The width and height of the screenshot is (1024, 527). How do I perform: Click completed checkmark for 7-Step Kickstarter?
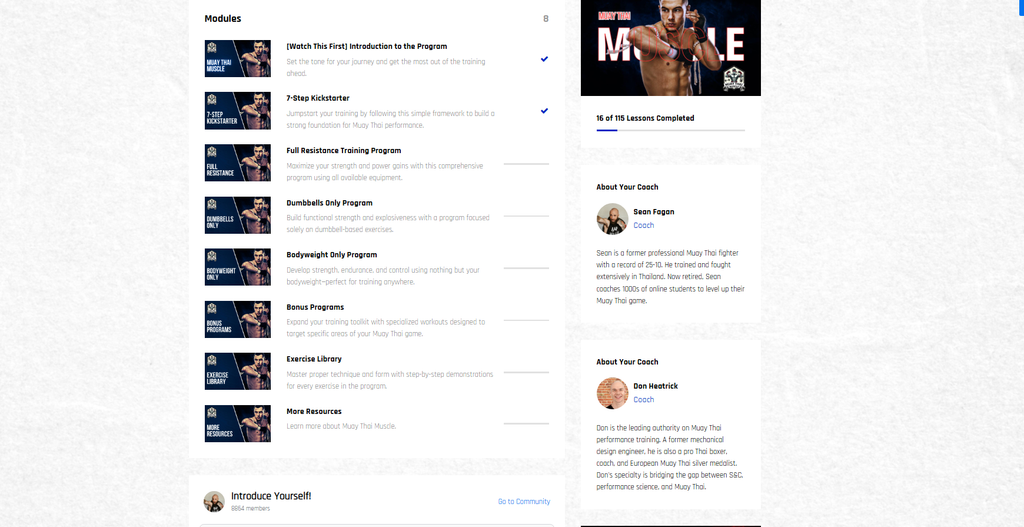point(544,110)
